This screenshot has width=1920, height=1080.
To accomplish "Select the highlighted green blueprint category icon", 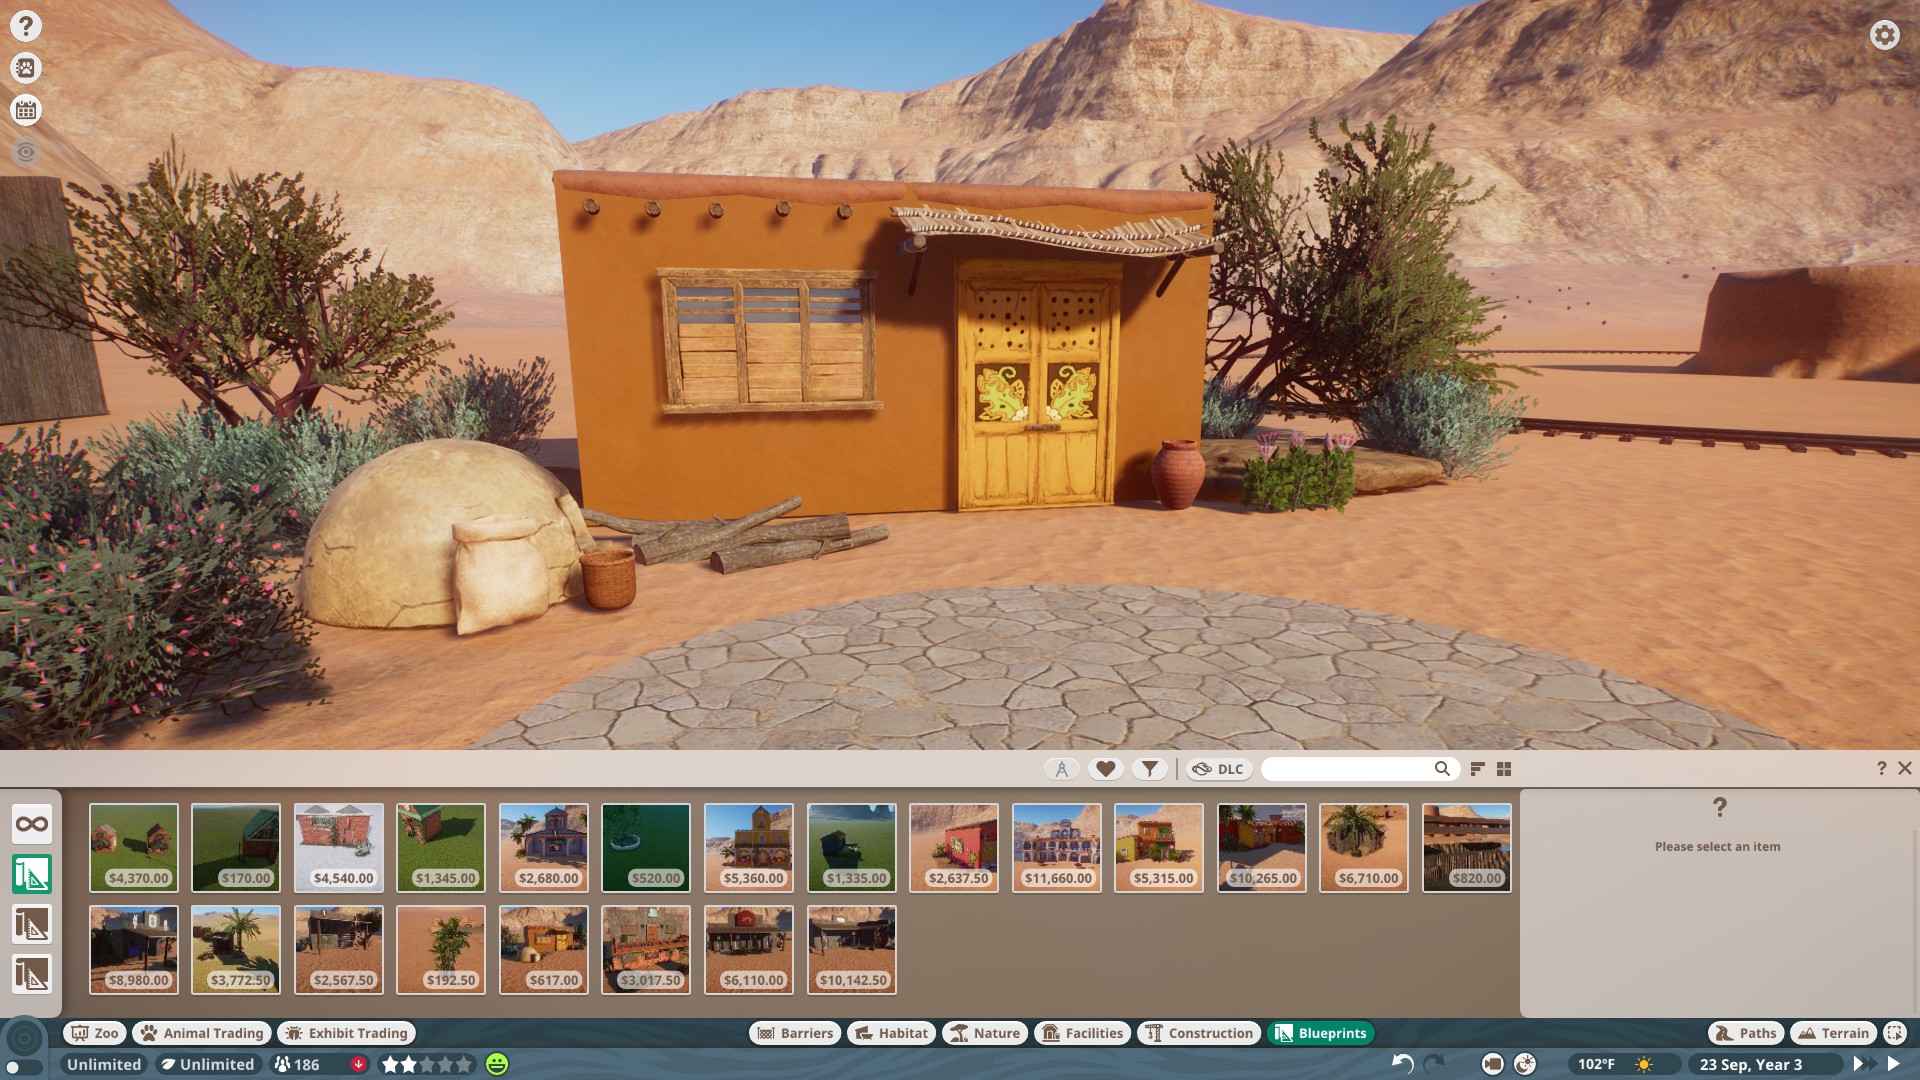I will pos(32,875).
